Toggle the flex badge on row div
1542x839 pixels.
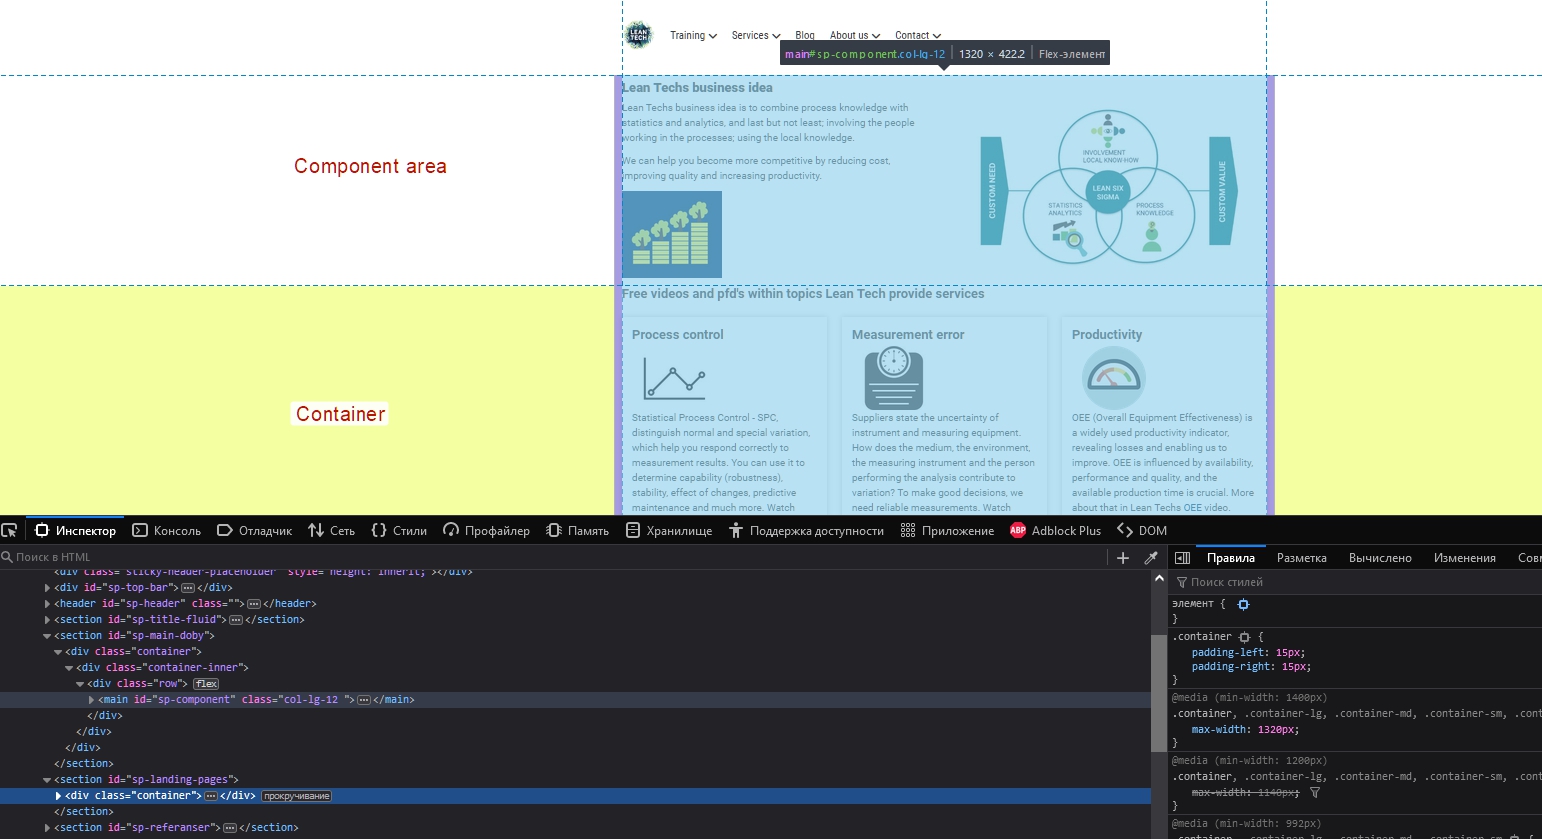click(206, 684)
